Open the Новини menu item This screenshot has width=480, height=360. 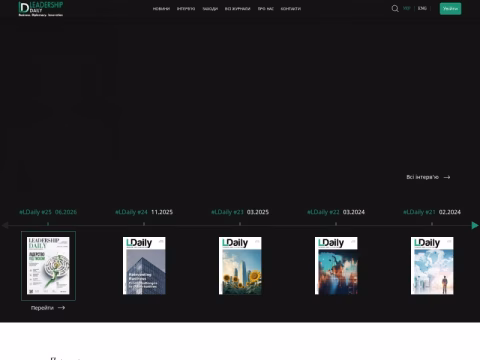point(161,9)
